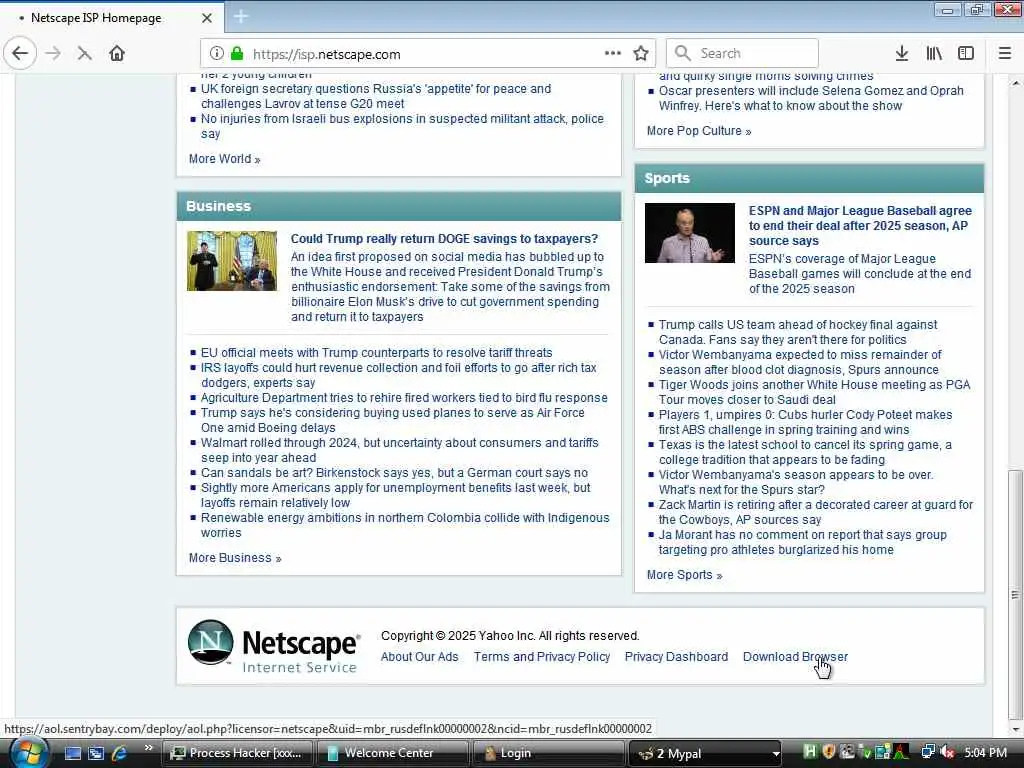Click the Download Browser link
The width and height of the screenshot is (1024, 768).
(x=795, y=657)
